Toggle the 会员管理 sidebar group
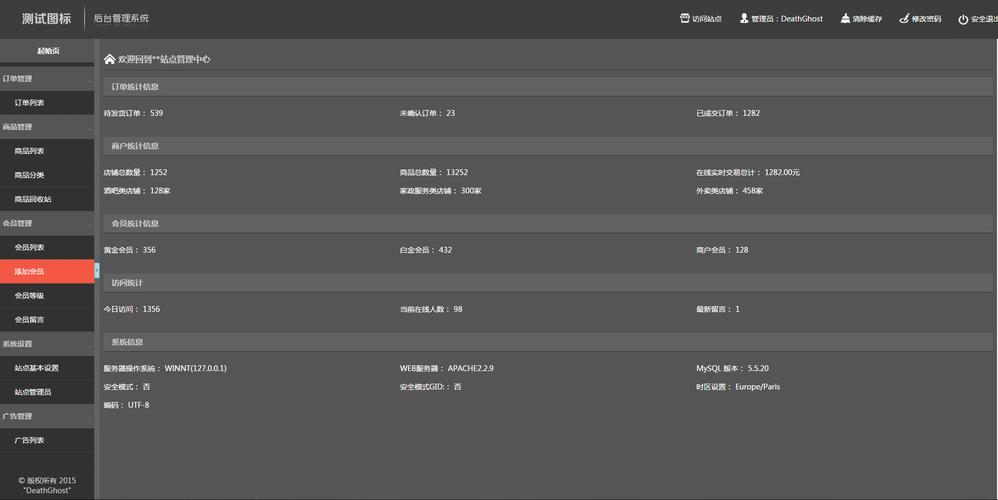The width and height of the screenshot is (998, 500). (x=47, y=223)
